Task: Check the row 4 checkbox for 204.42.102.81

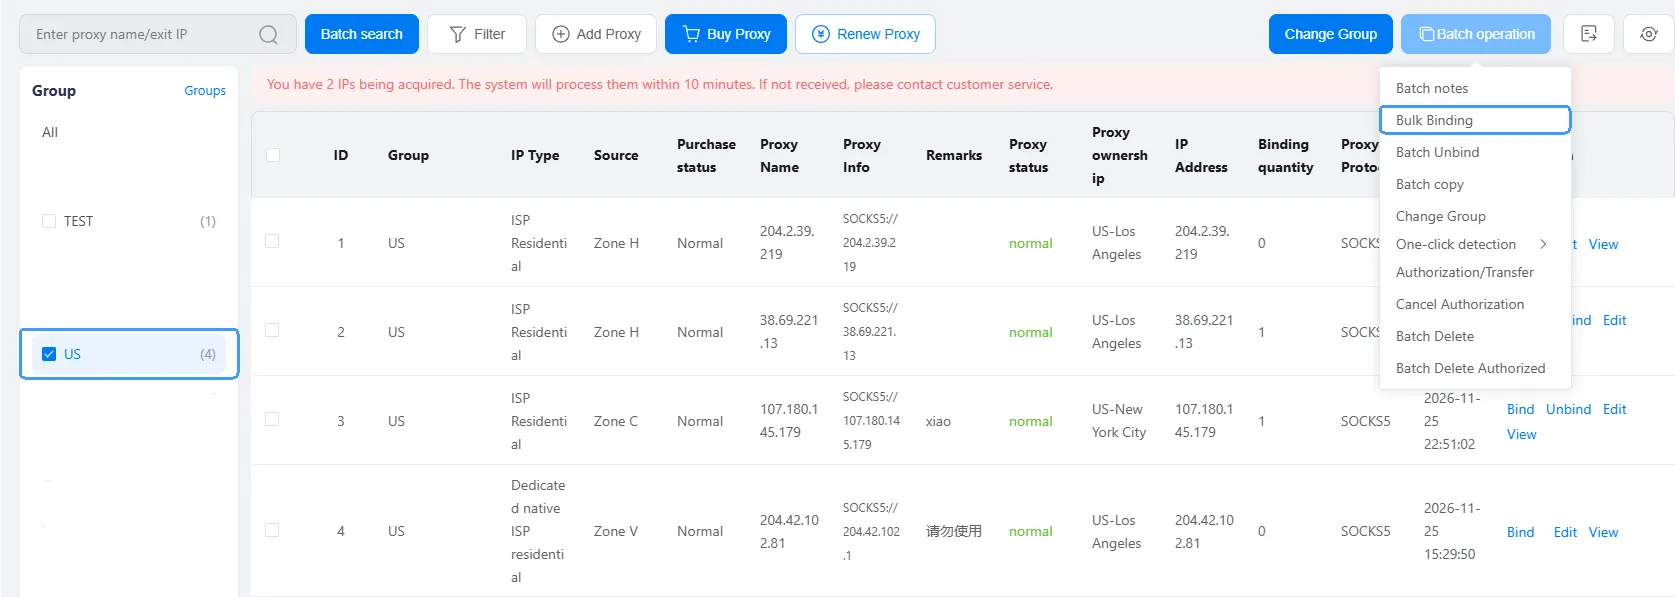Action: (272, 530)
